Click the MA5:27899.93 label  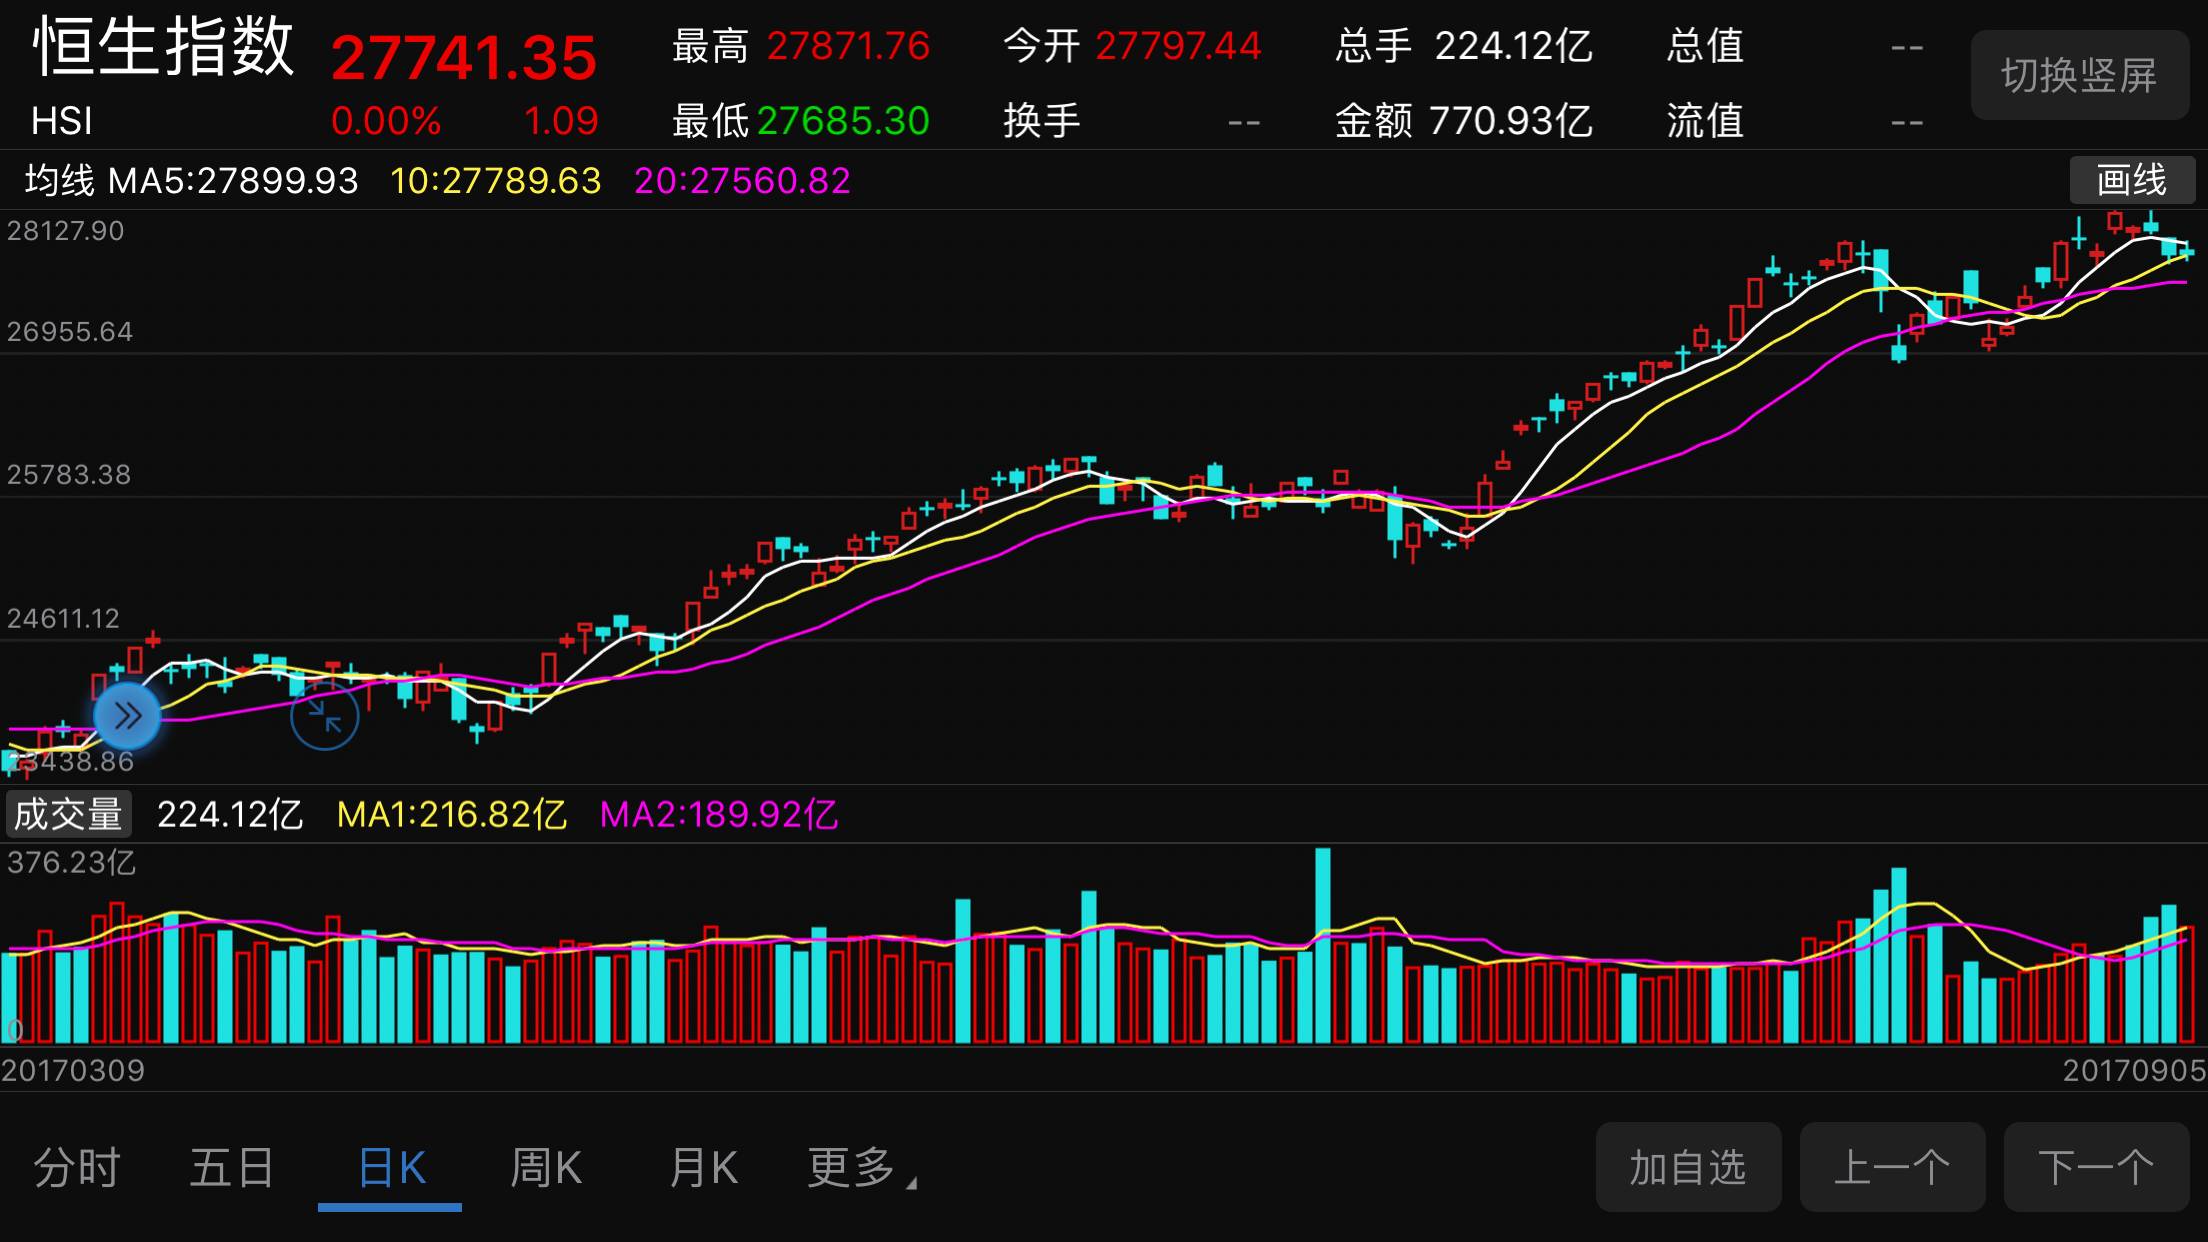232,181
